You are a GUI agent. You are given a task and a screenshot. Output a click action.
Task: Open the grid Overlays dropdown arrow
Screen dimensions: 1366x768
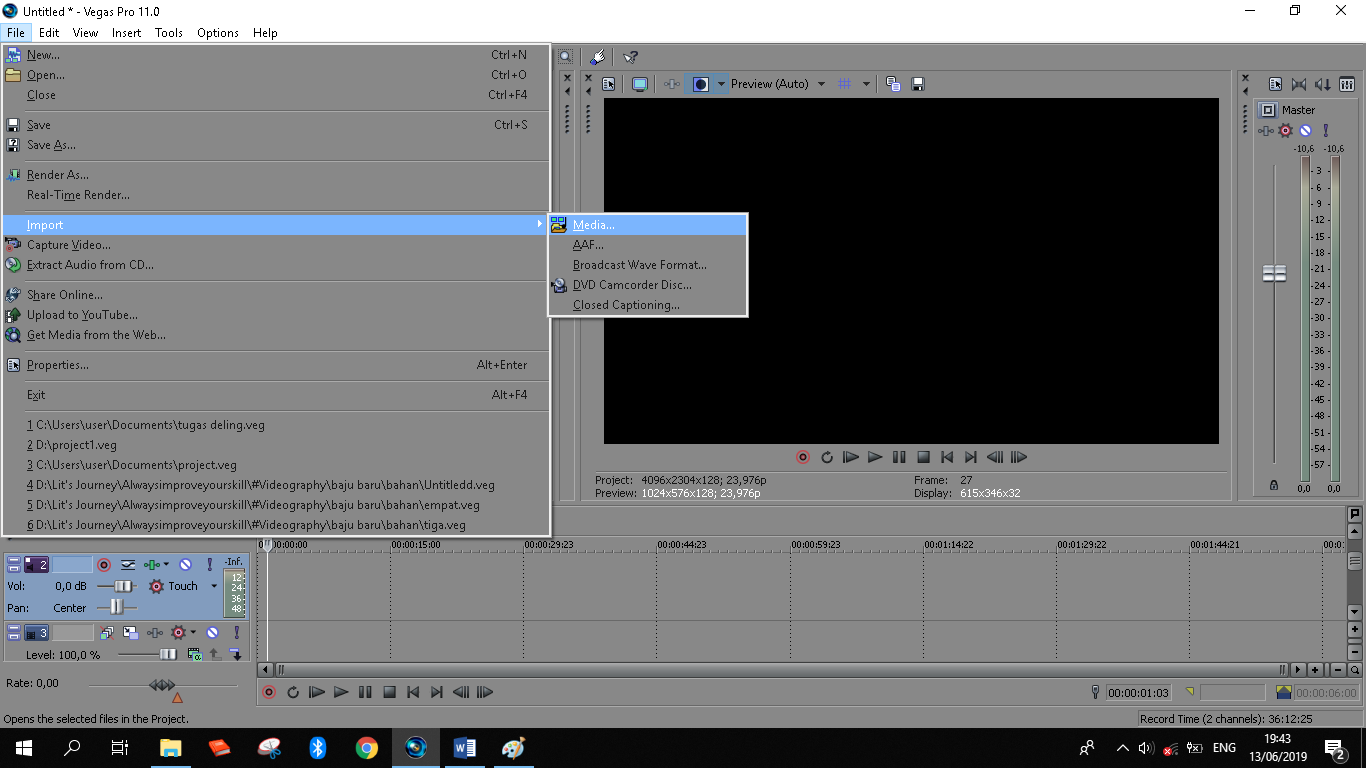(x=866, y=84)
